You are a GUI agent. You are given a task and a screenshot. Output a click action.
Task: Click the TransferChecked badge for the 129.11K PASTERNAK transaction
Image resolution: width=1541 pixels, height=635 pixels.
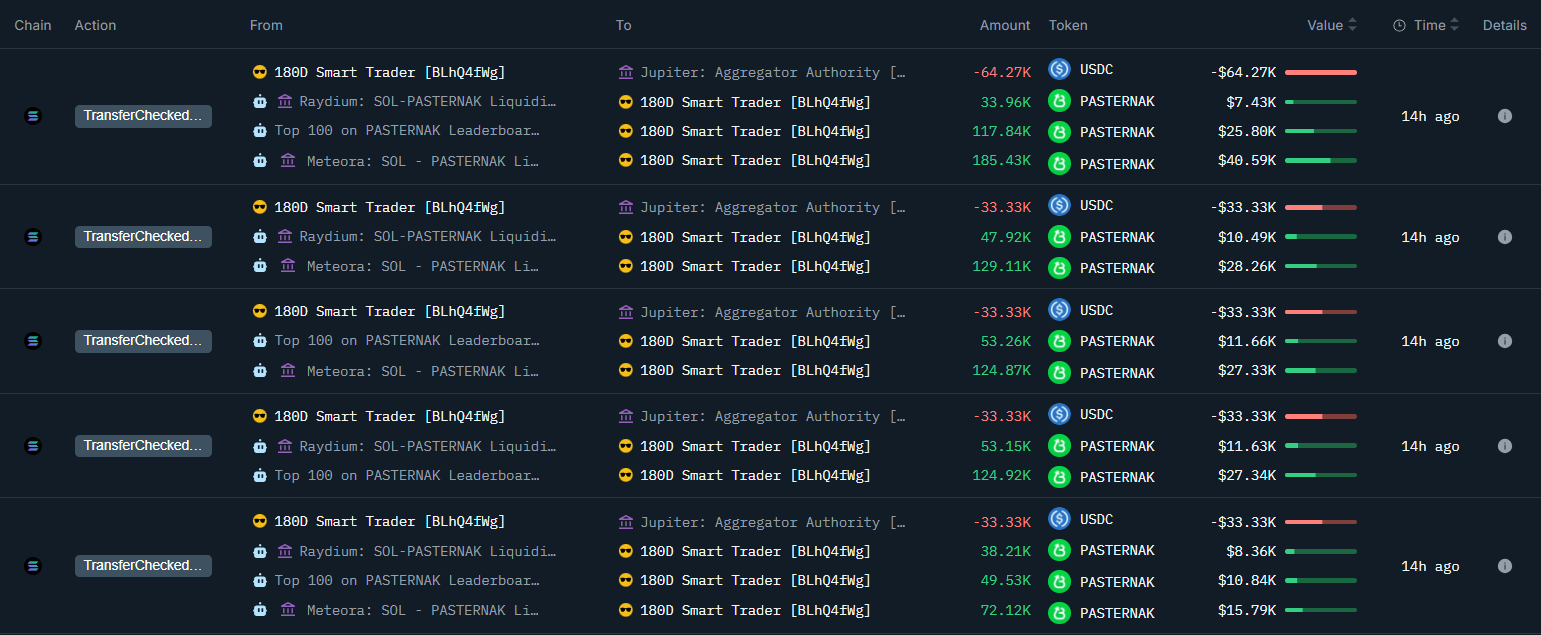point(143,237)
